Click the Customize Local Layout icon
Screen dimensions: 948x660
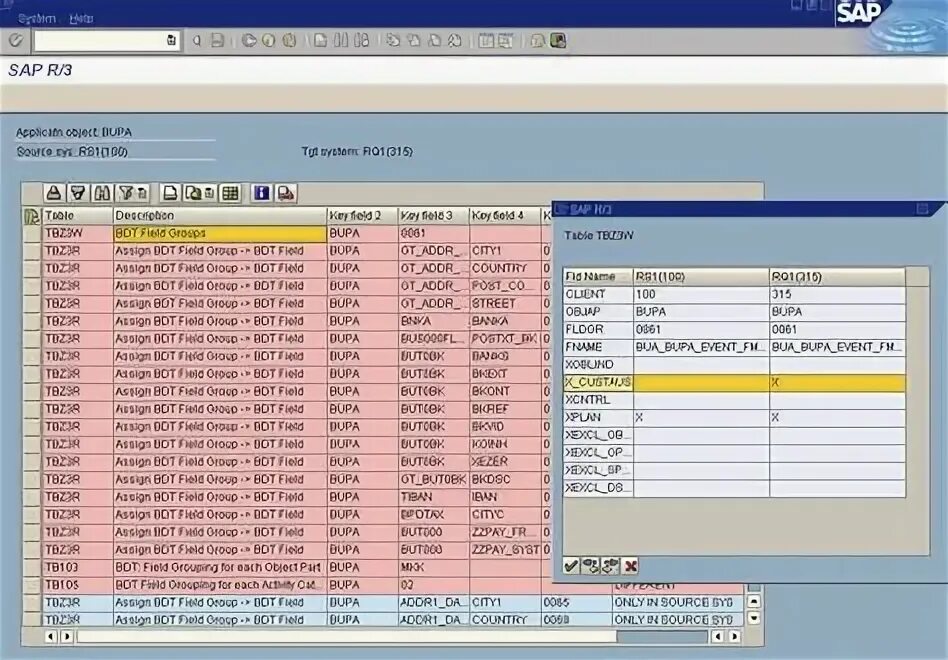point(558,40)
